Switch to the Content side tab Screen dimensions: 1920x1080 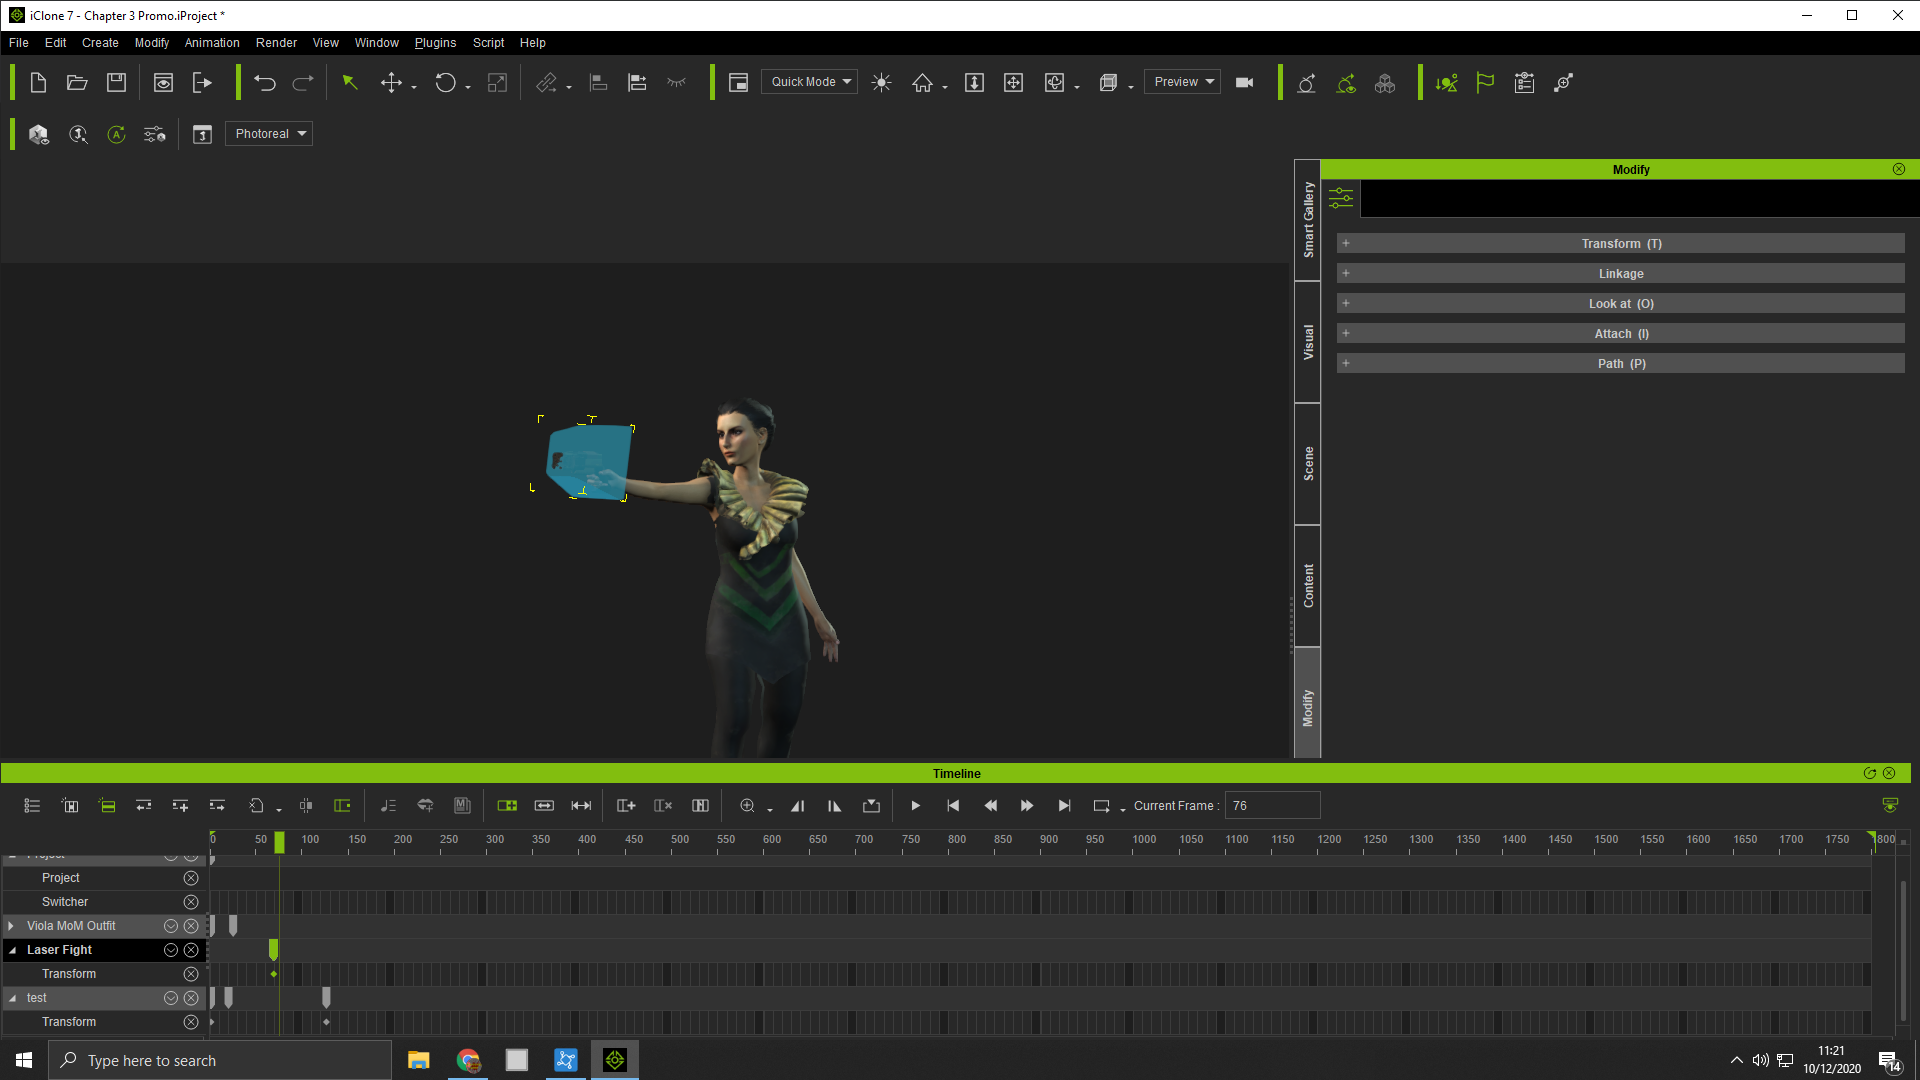coord(1308,586)
